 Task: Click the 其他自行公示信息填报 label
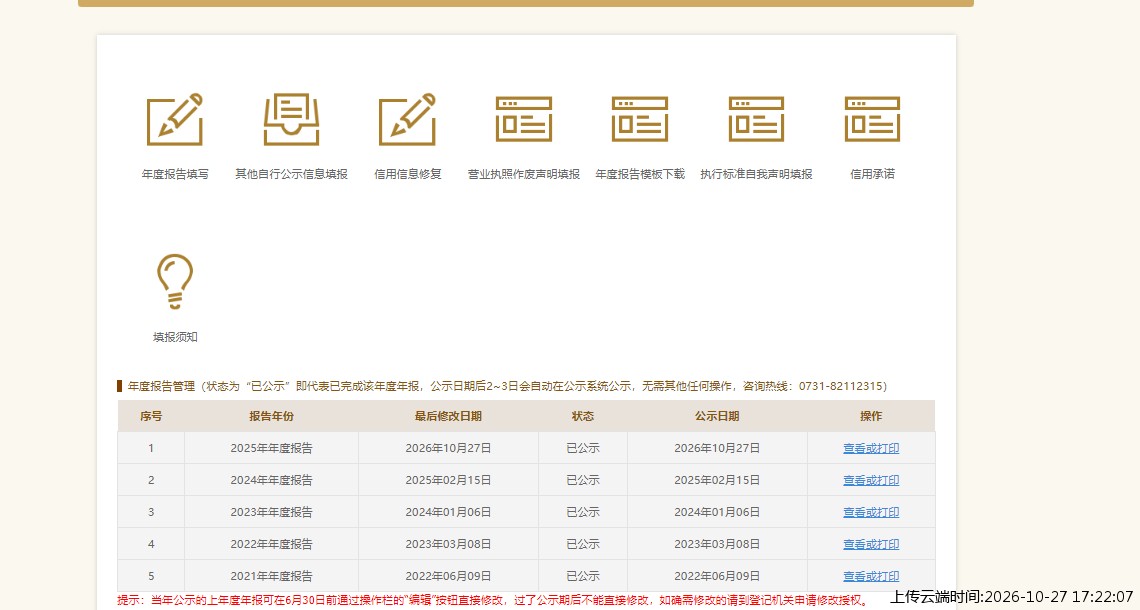click(x=291, y=174)
